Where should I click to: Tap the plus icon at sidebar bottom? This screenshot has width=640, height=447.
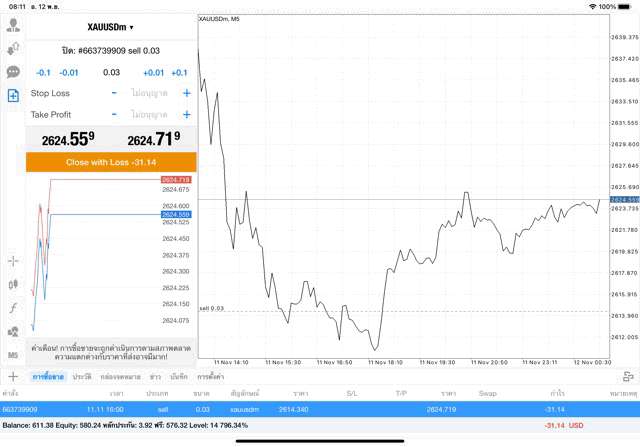click(x=13, y=377)
